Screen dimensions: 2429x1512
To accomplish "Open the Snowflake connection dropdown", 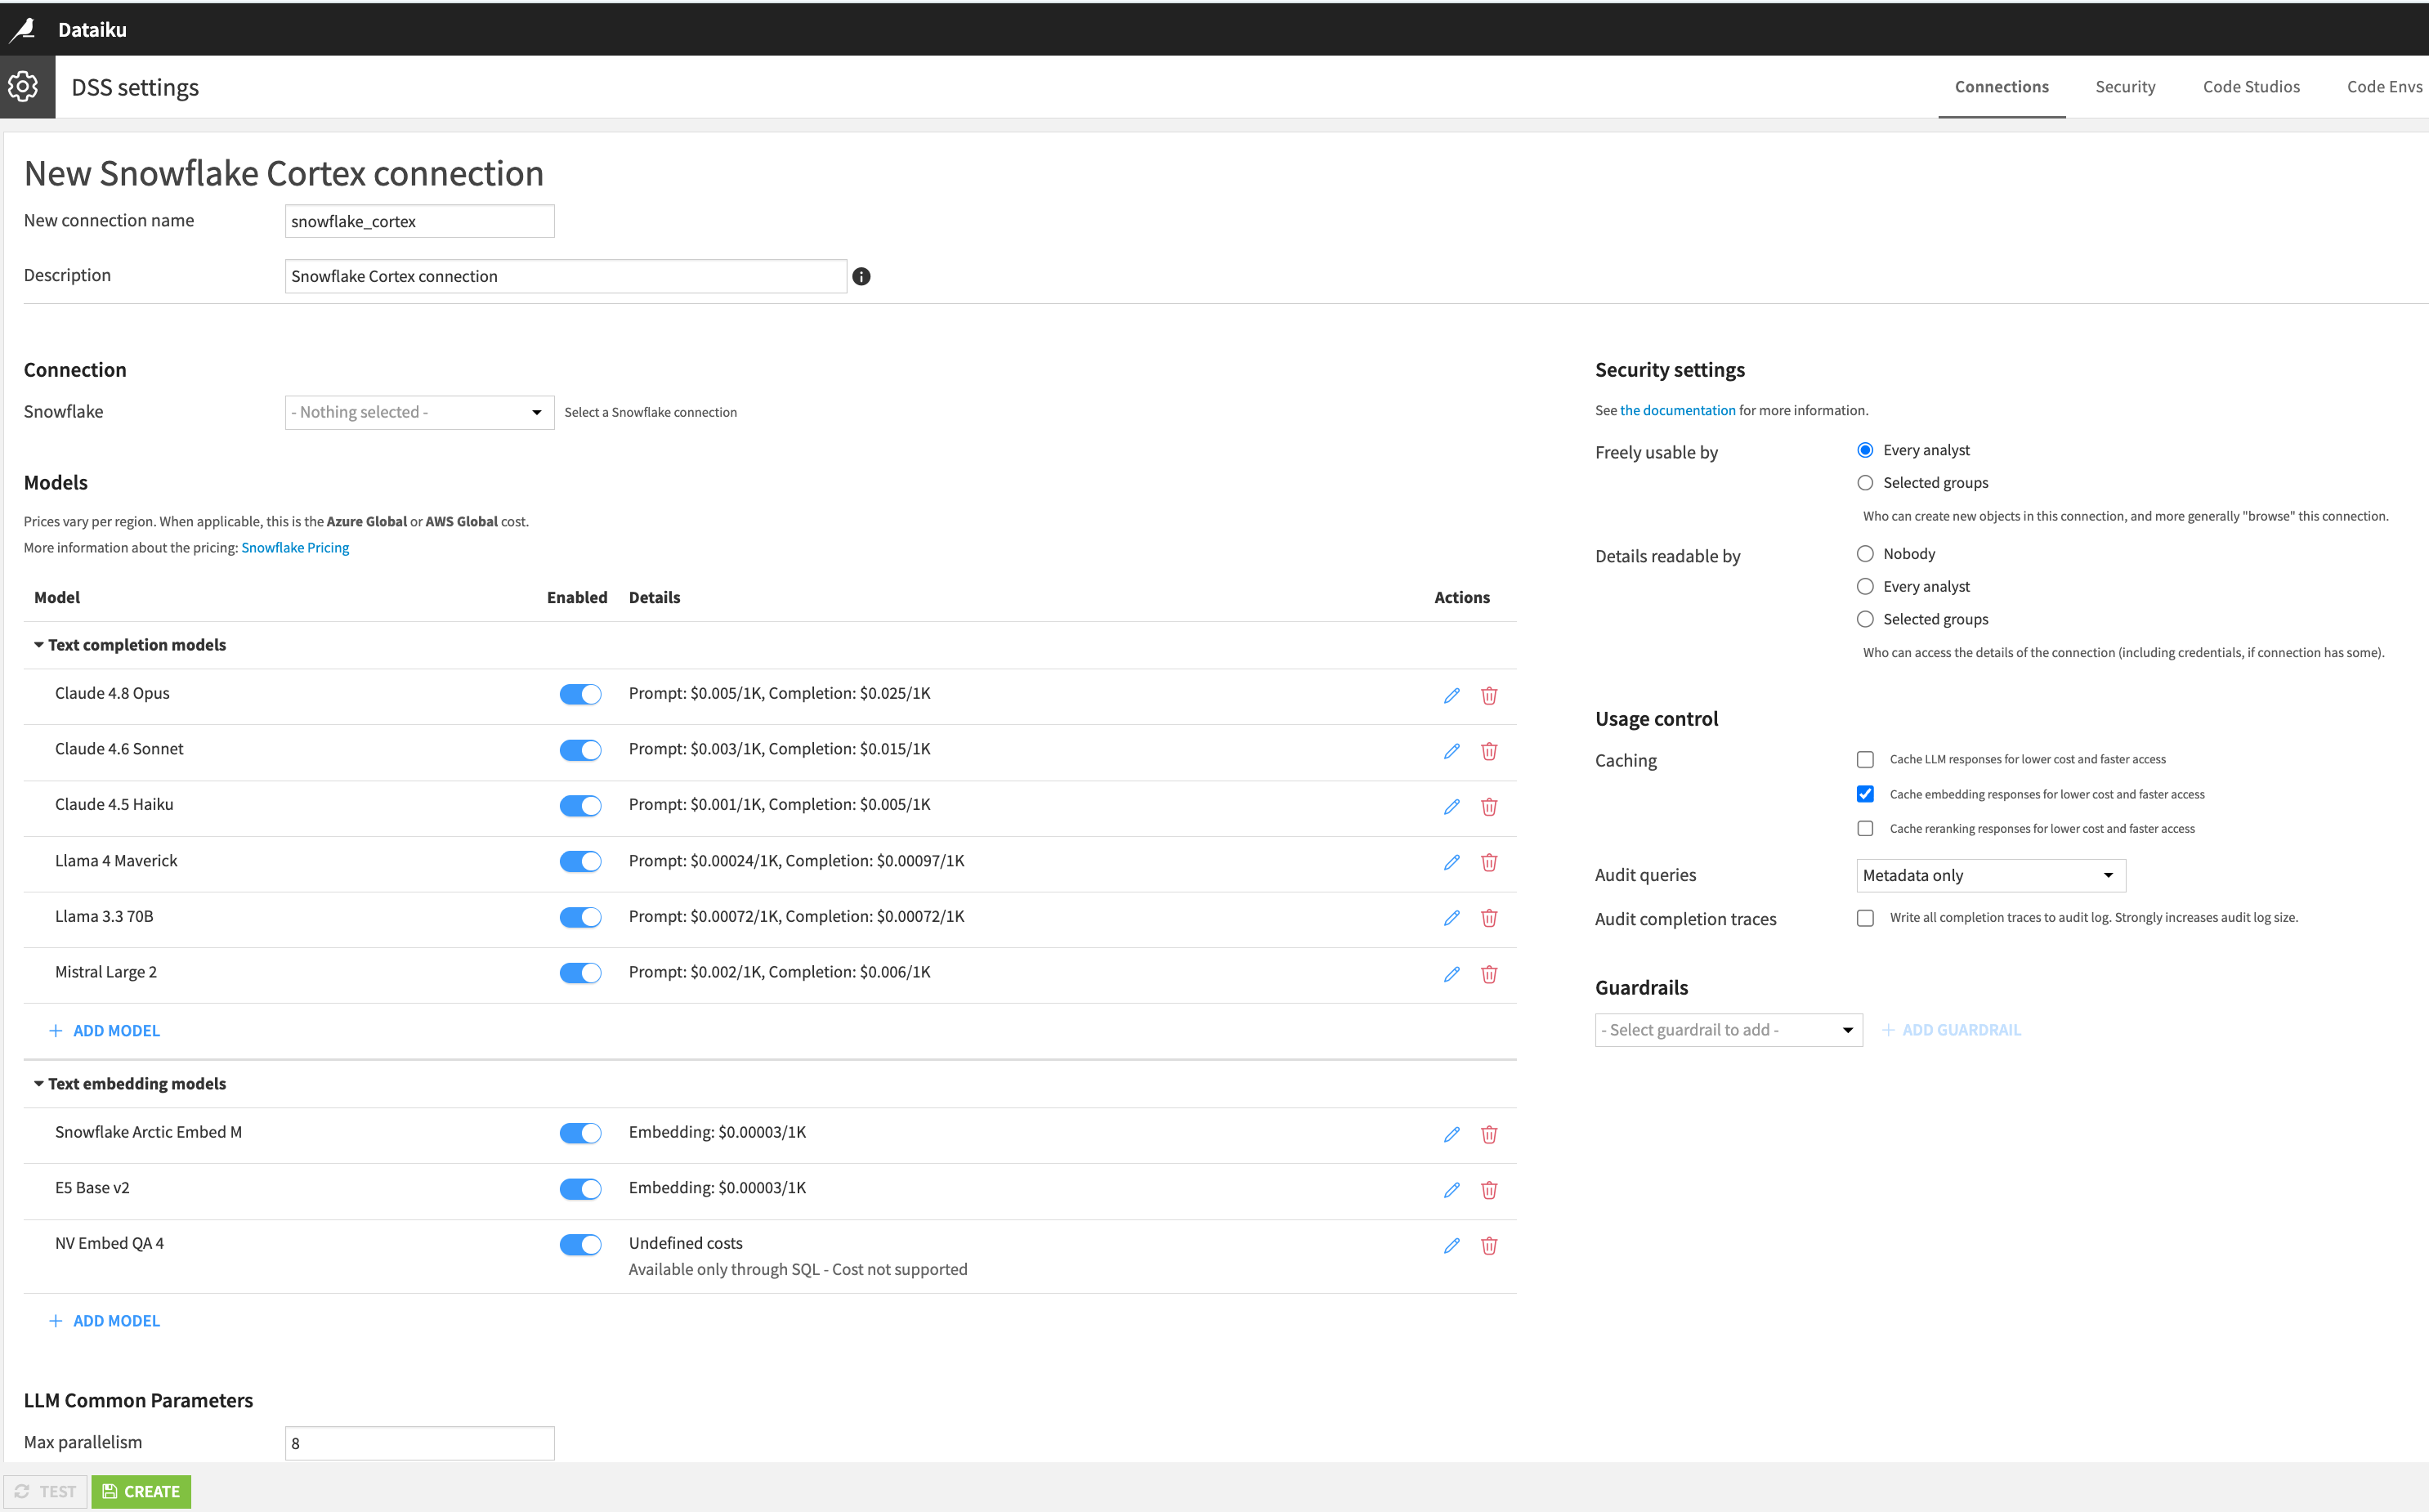I will 419,412.
